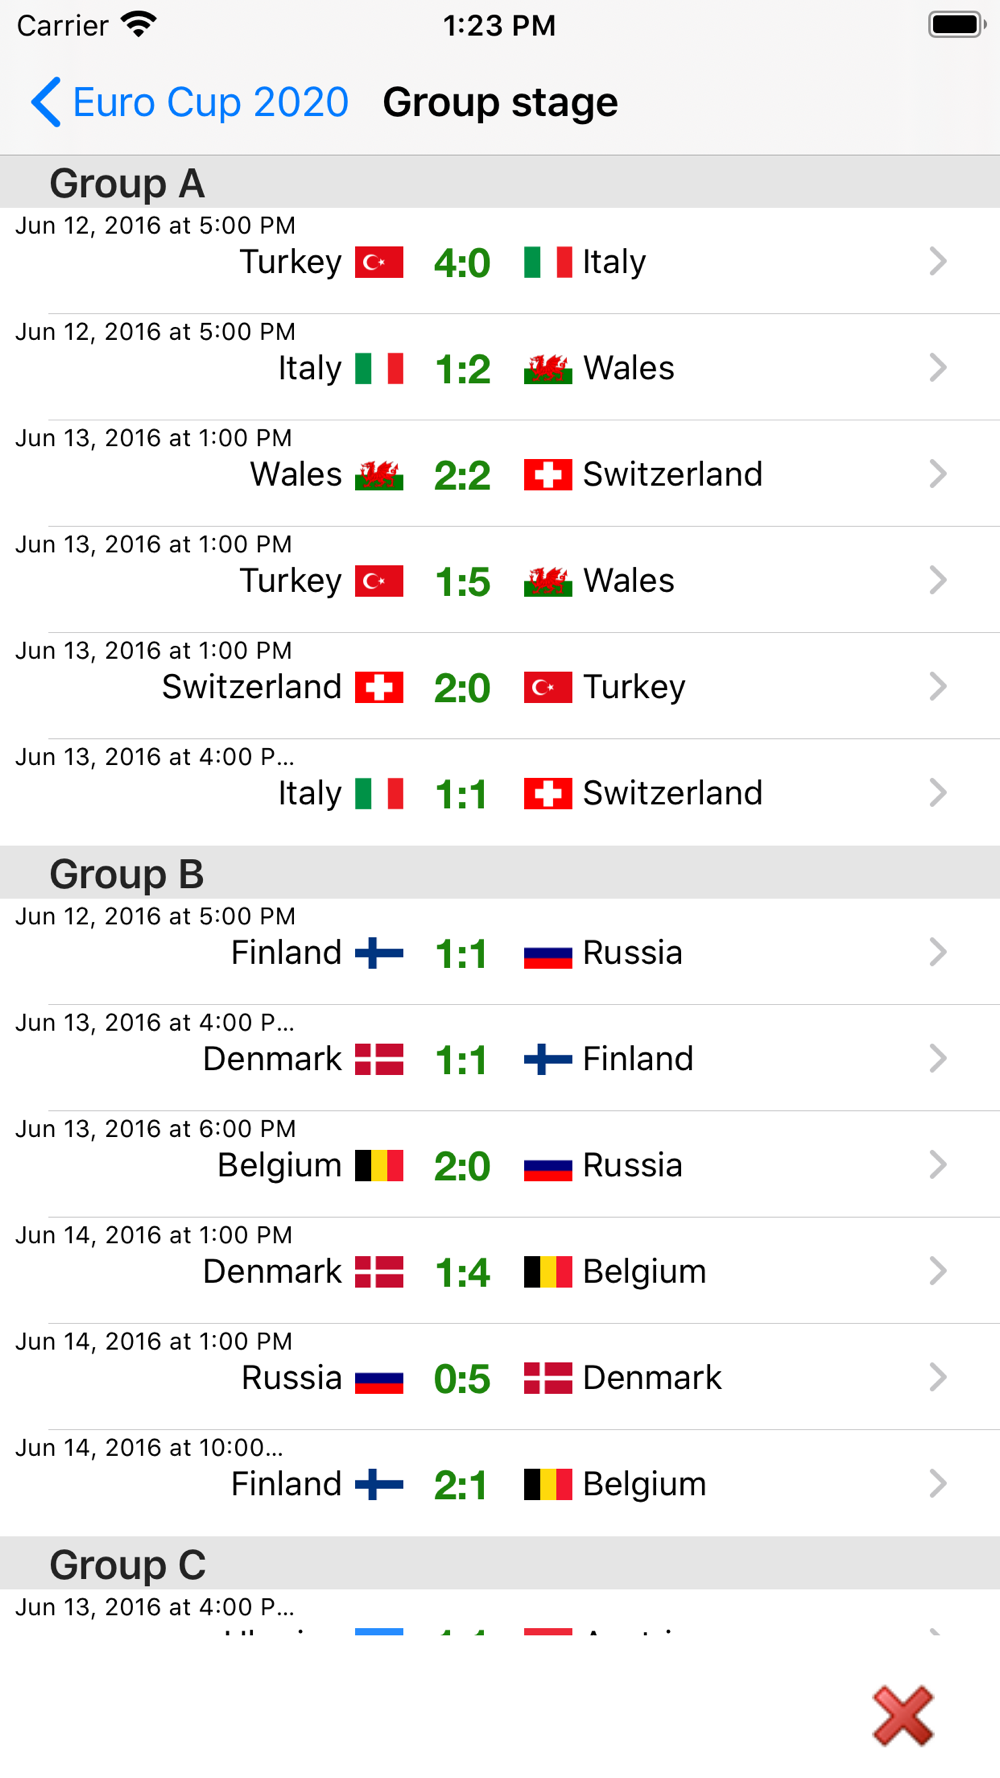Tap Finland flag in Finland–Russia 1:1 match
The height and width of the screenshot is (1778, 1000).
pyautogui.click(x=379, y=953)
